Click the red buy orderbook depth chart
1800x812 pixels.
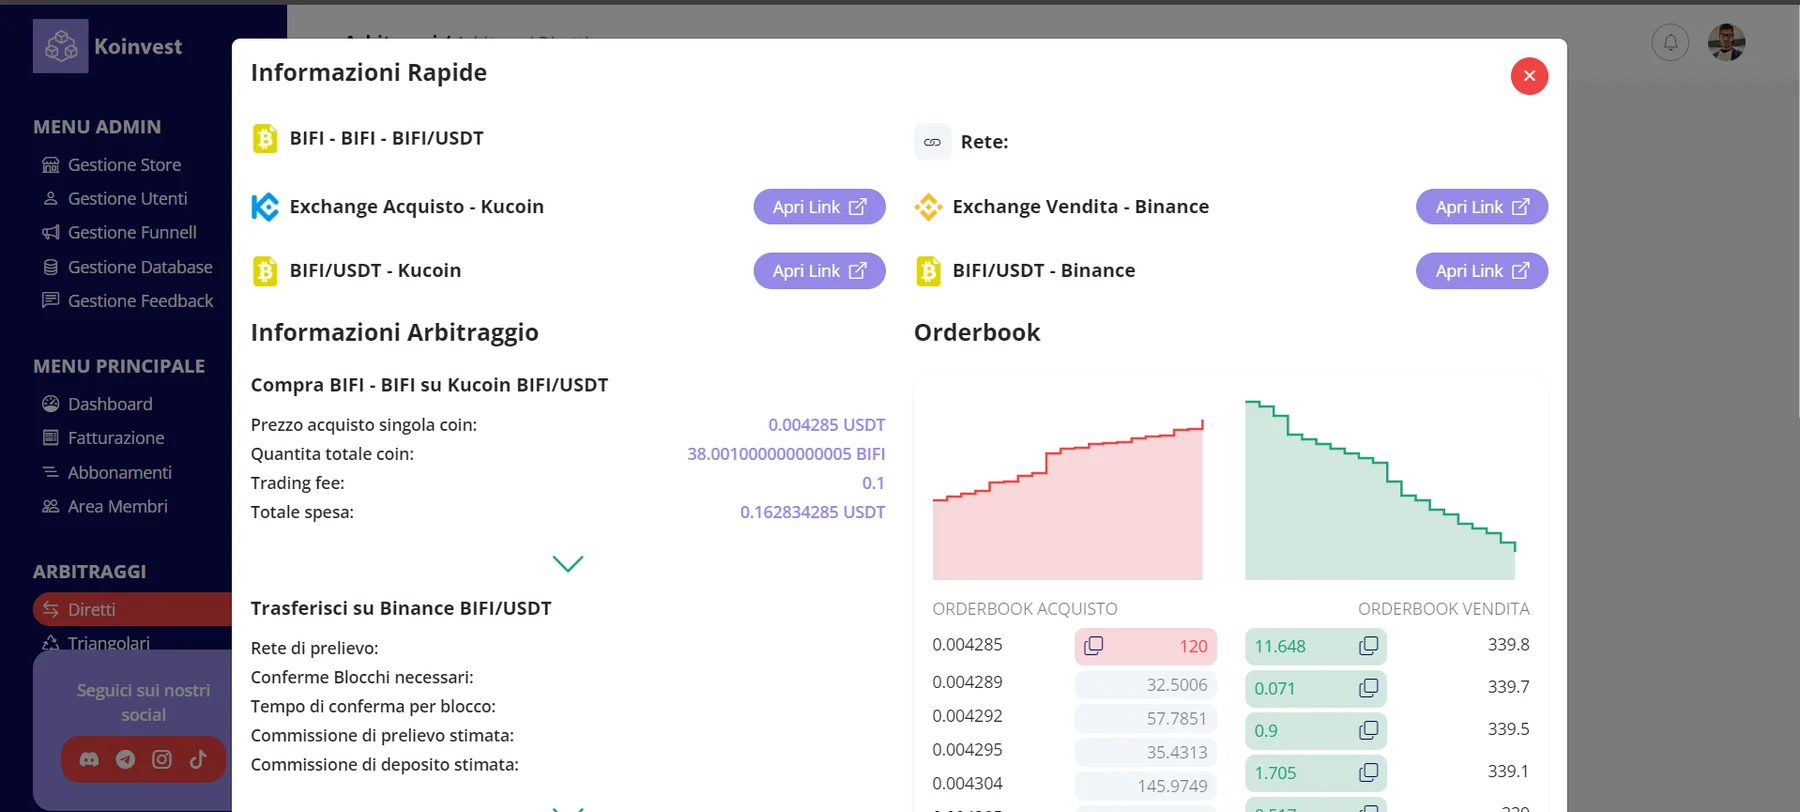[x=1068, y=500]
